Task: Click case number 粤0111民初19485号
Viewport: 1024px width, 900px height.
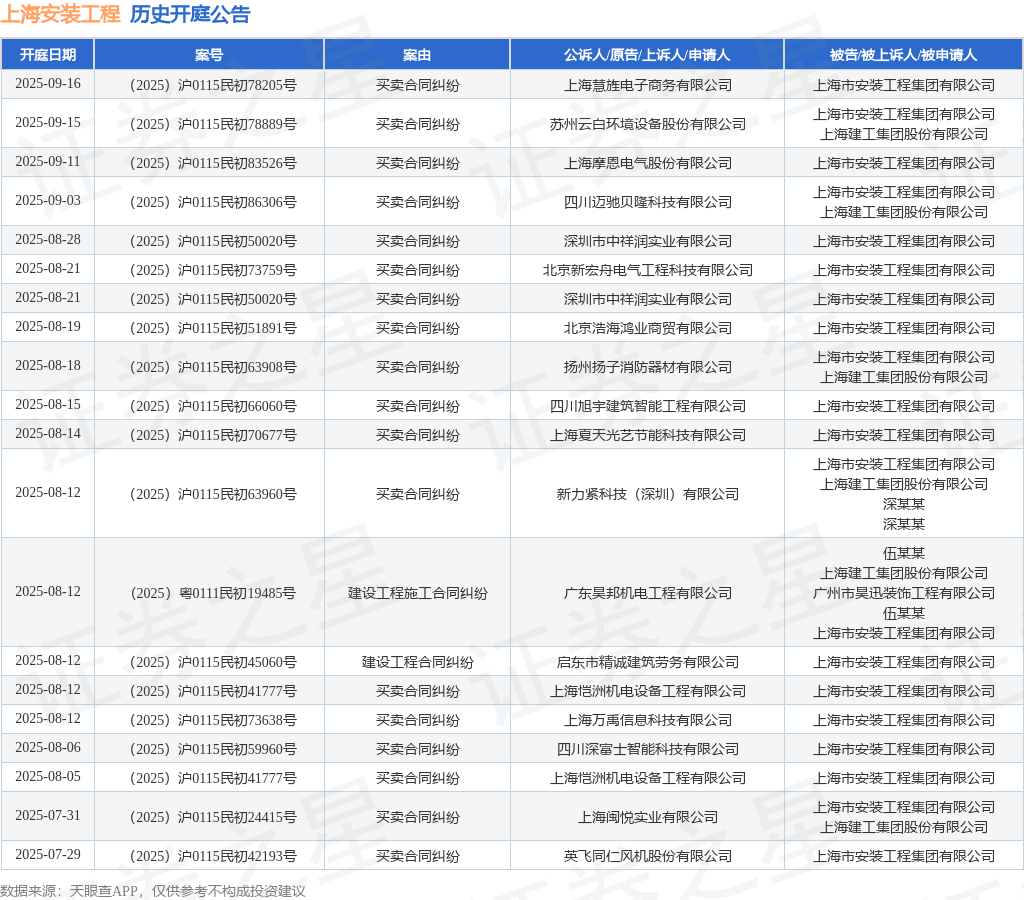Action: (213, 593)
